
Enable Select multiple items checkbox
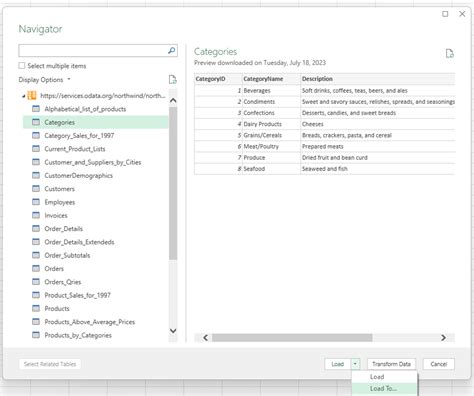pos(22,66)
